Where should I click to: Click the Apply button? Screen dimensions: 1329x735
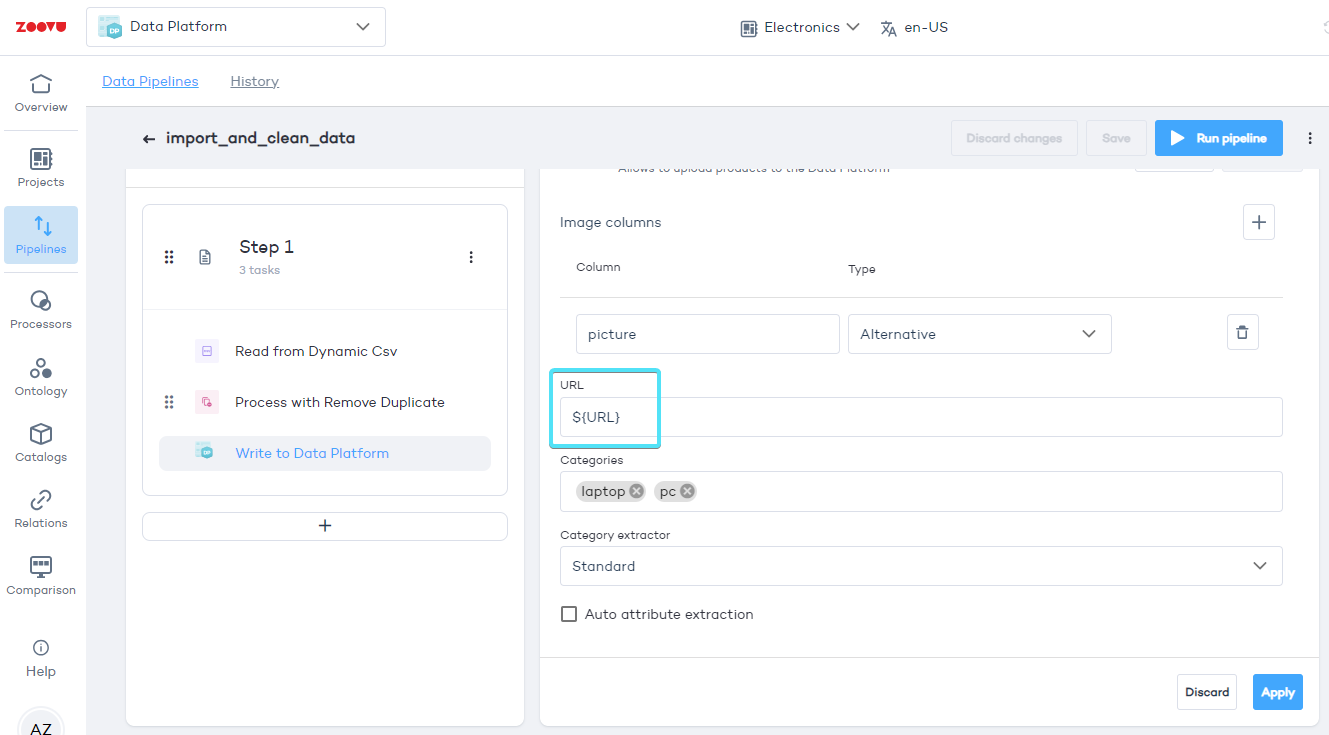1277,692
